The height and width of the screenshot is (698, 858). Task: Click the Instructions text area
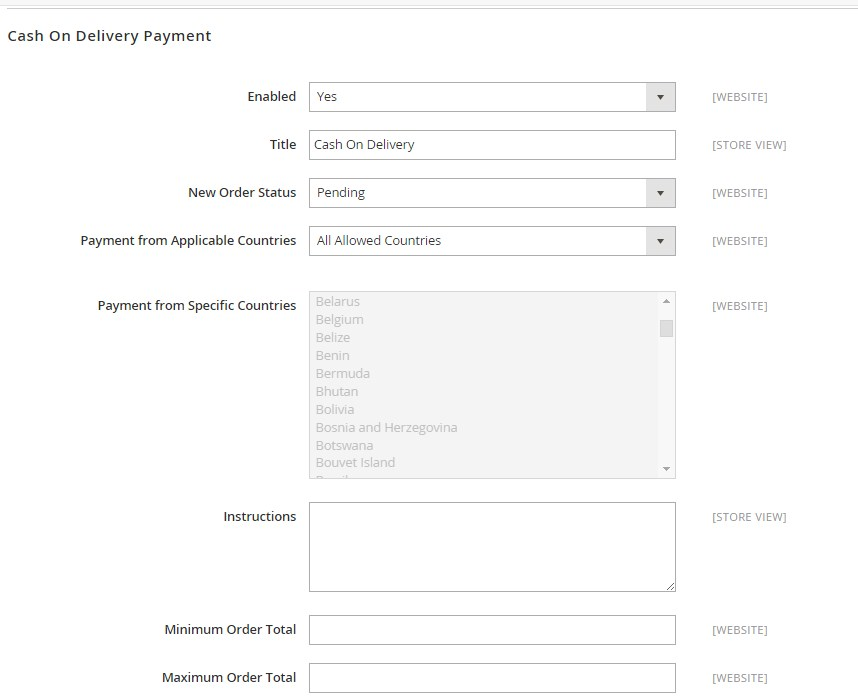coord(492,547)
